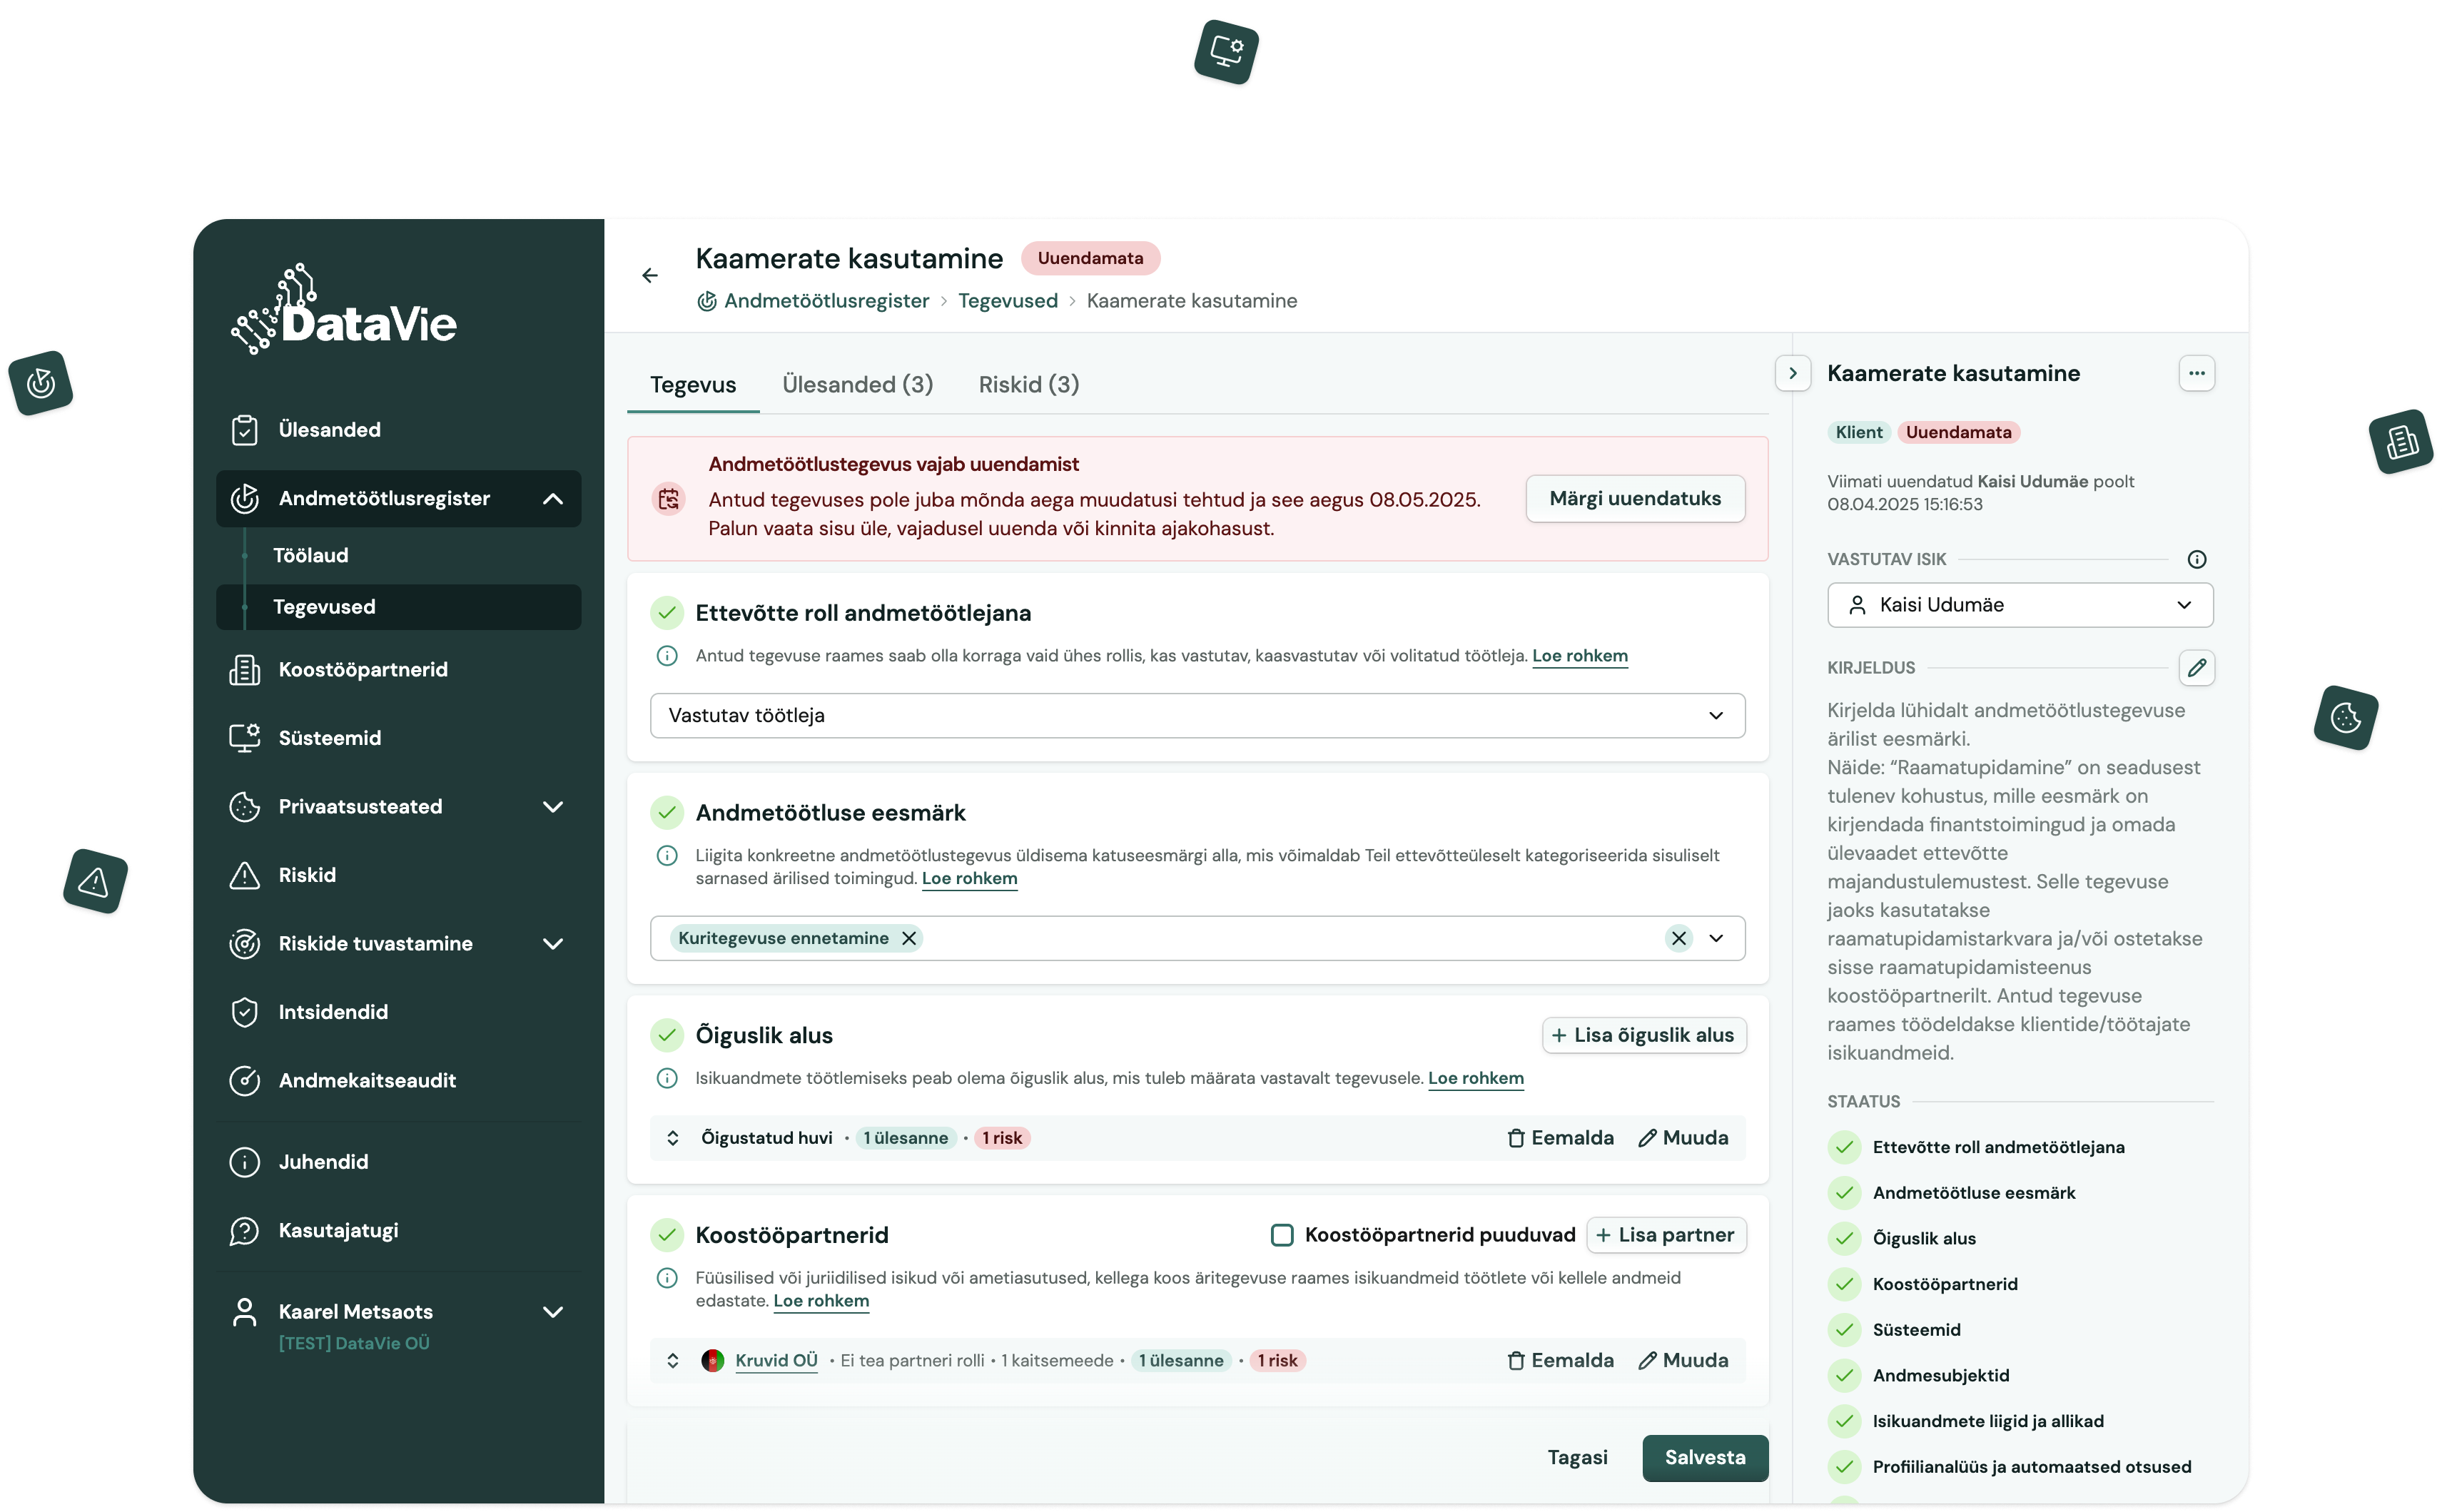Viewport: 2442px width, 1512px height.
Task: Click info icon under Koostööpartnerid heading
Action: click(x=667, y=1278)
